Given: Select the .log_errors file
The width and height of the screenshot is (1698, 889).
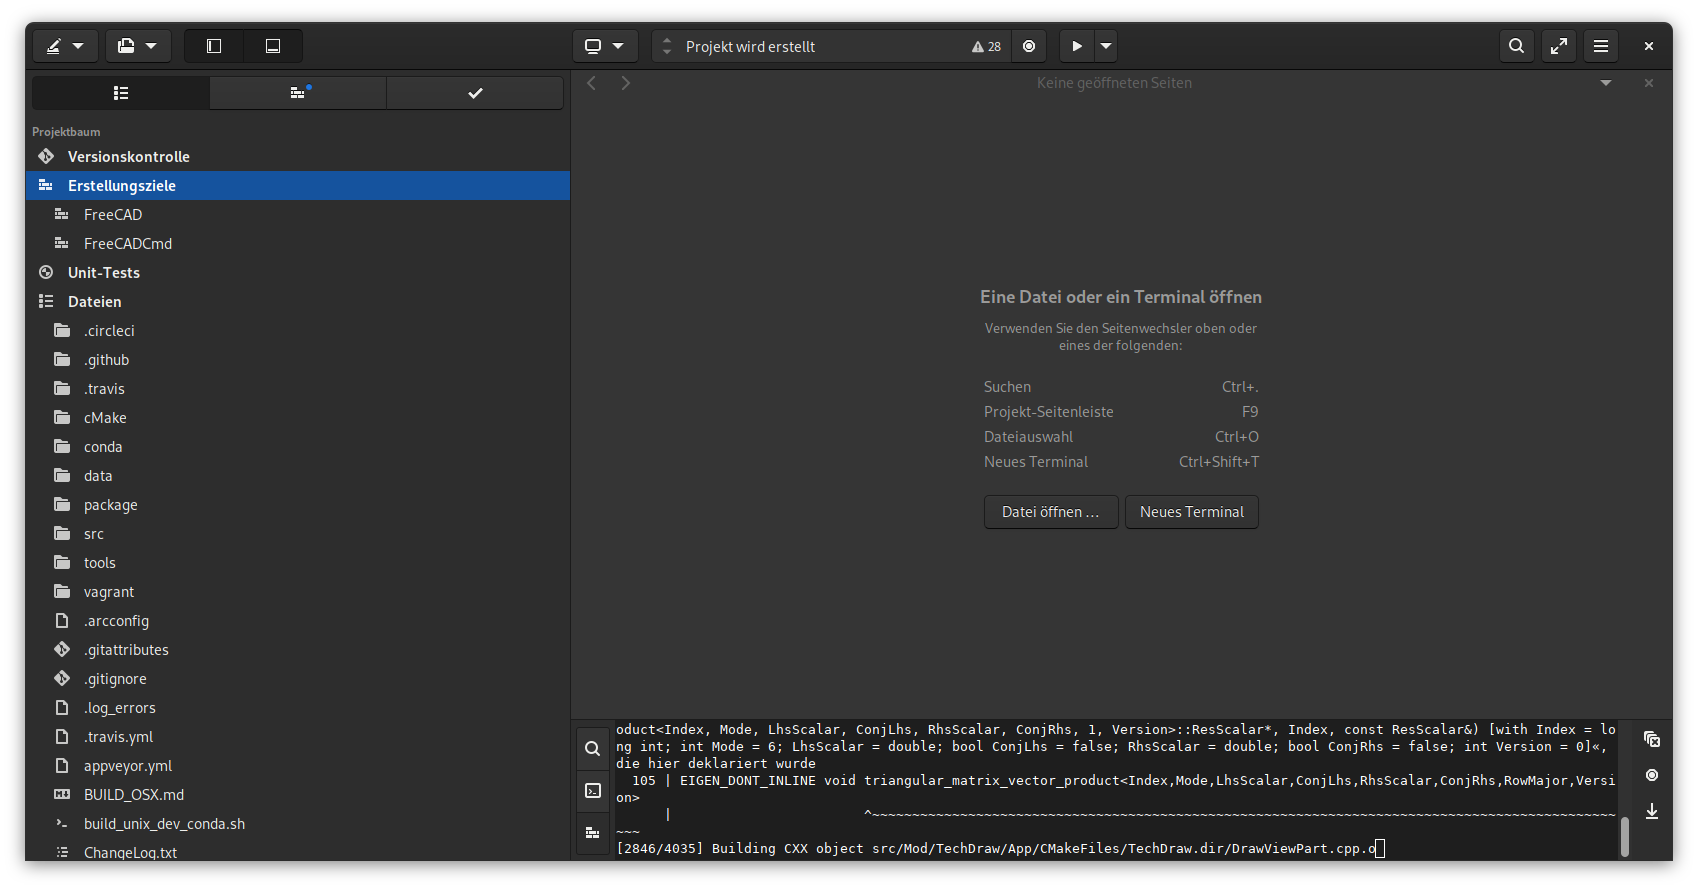Looking at the screenshot, I should tap(298, 708).
